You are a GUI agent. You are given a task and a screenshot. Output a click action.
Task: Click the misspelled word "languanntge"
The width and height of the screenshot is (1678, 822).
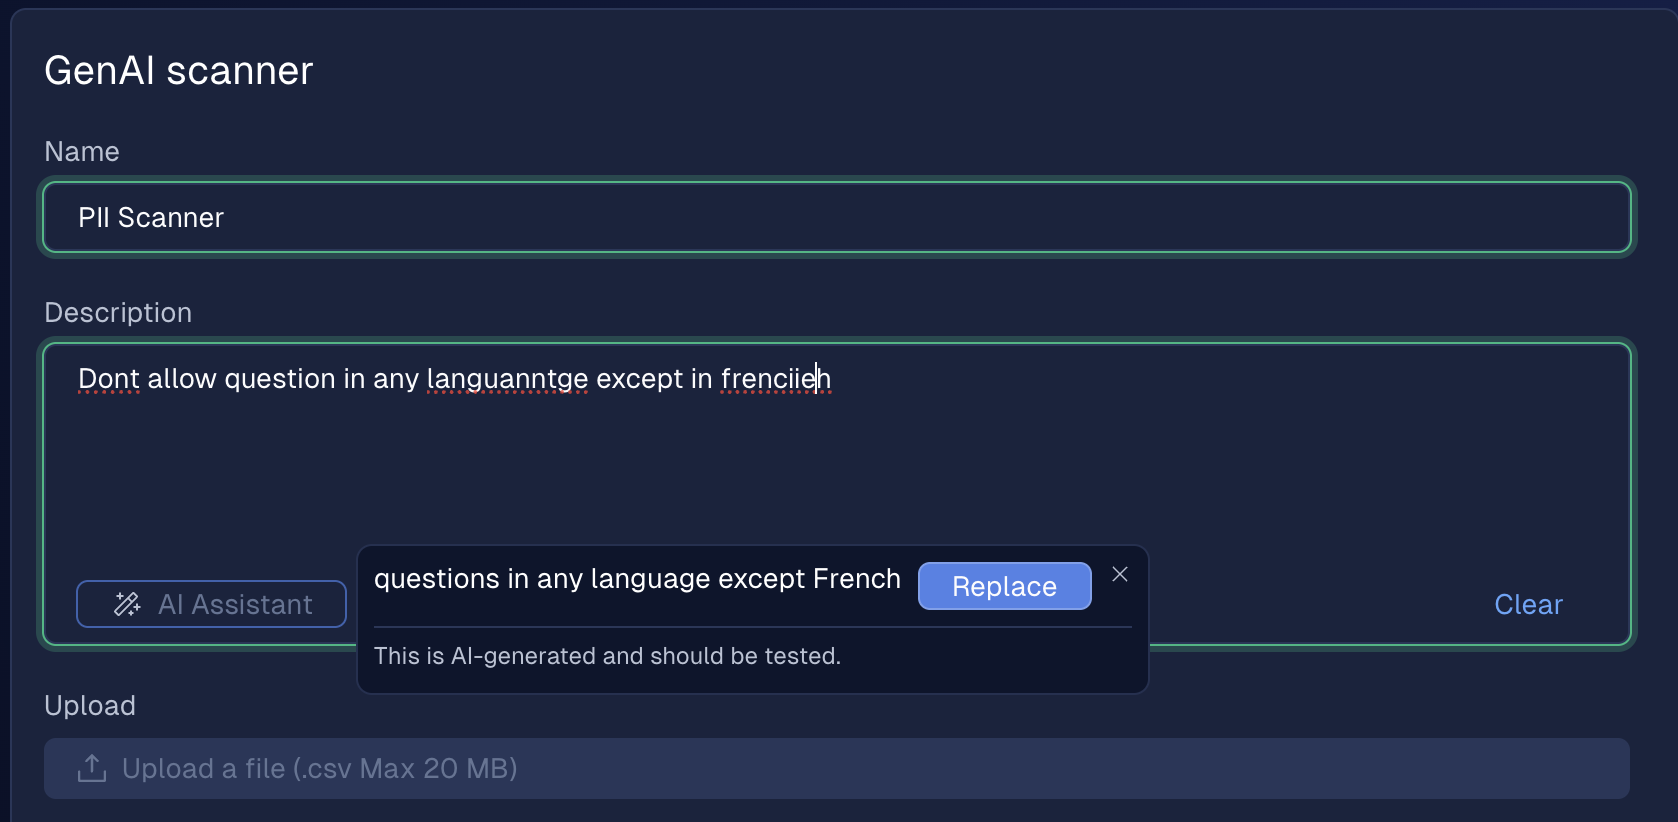point(507,379)
